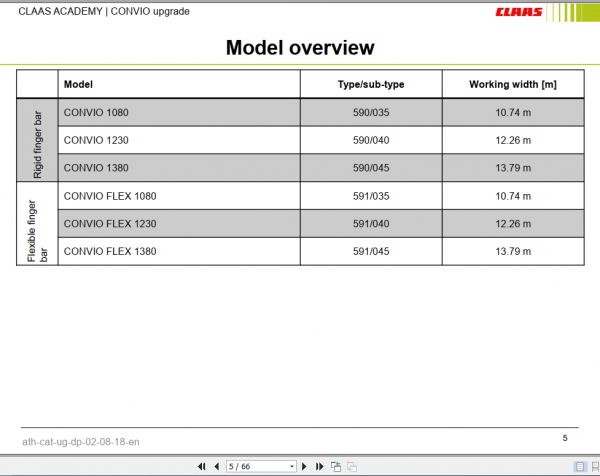
Task: Click the Model overview title
Action: click(x=300, y=48)
